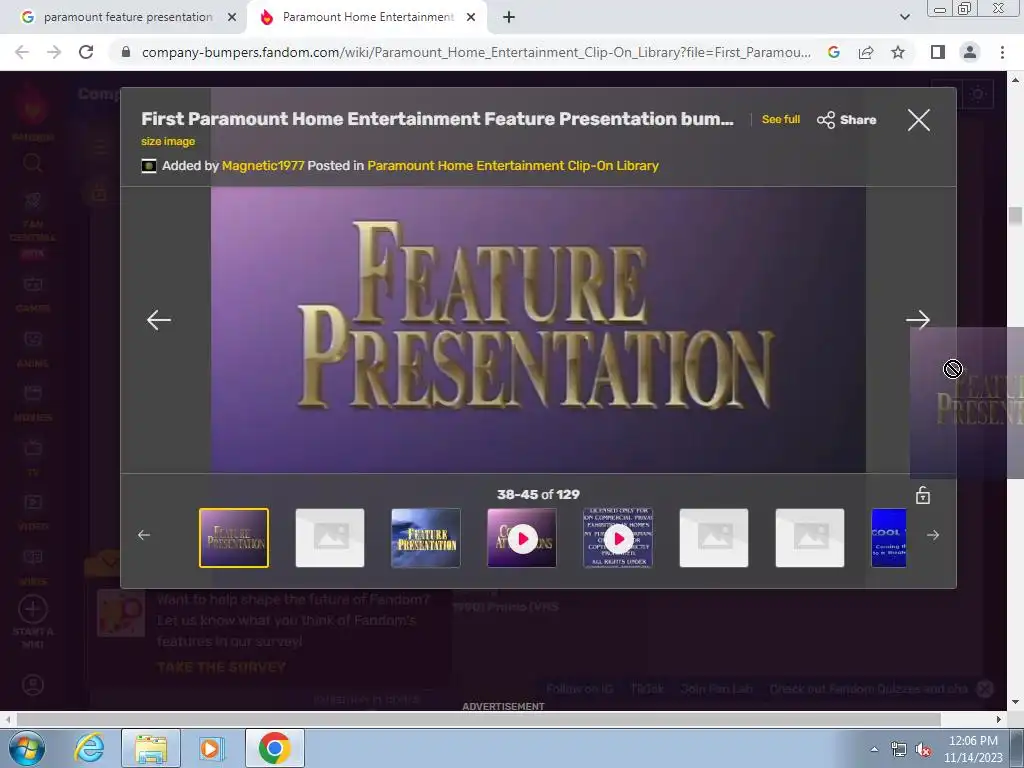Go to the previous image with the large left arrow
1024x768 pixels.
[159, 320]
